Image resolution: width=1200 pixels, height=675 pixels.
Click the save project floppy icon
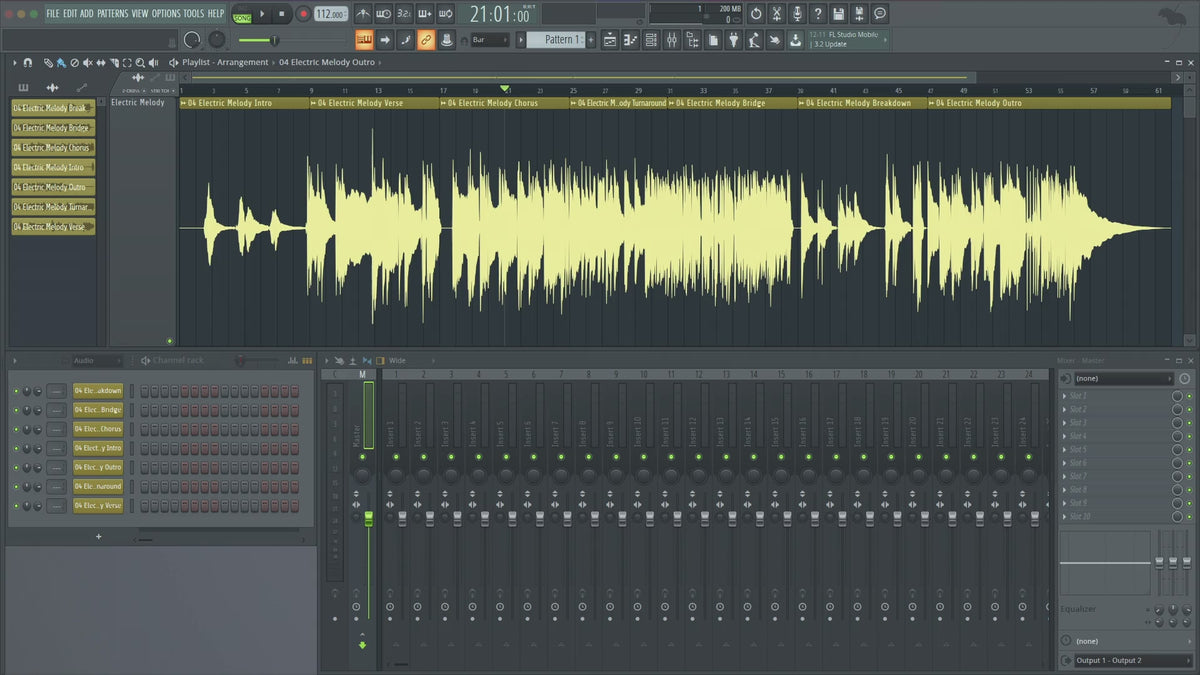[x=838, y=14]
